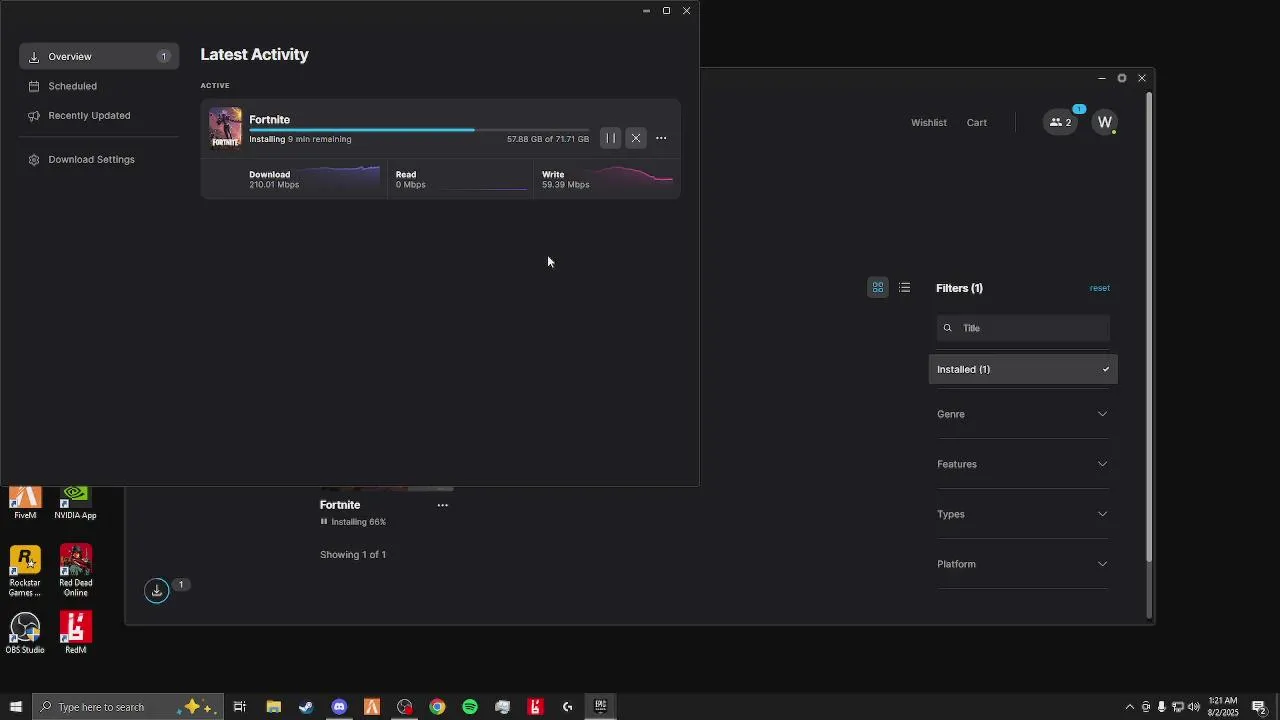1280x720 pixels.
Task: Open the volume control in system tray
Action: tap(1193, 707)
